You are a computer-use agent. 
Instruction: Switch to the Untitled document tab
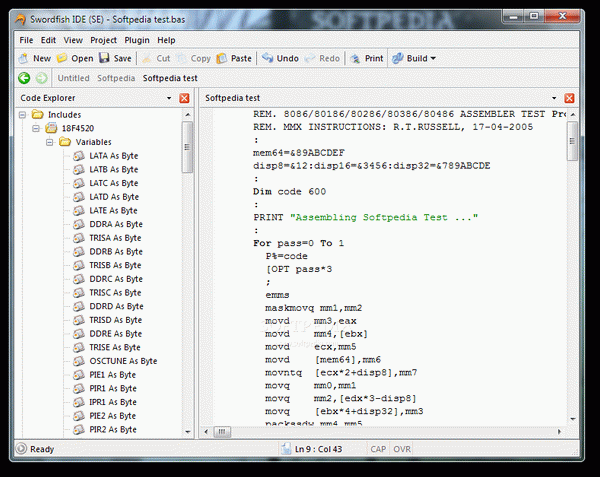[x=73, y=78]
